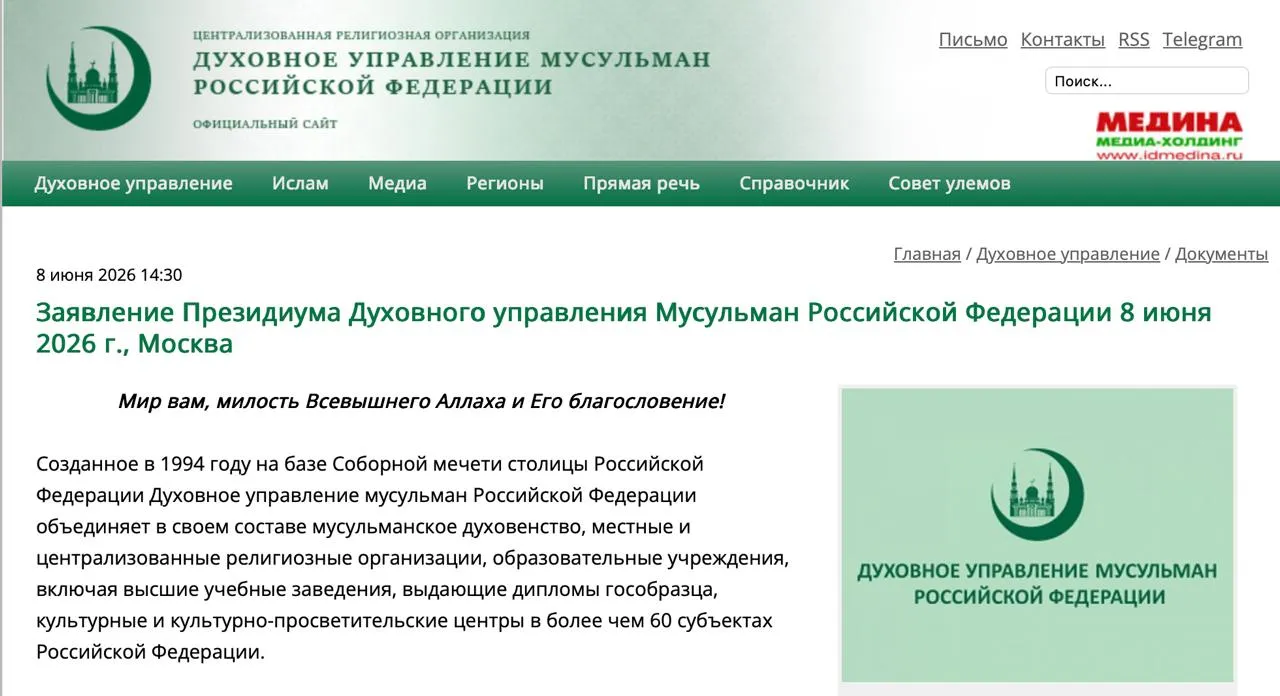Open the Ислам menu item

pos(300,183)
